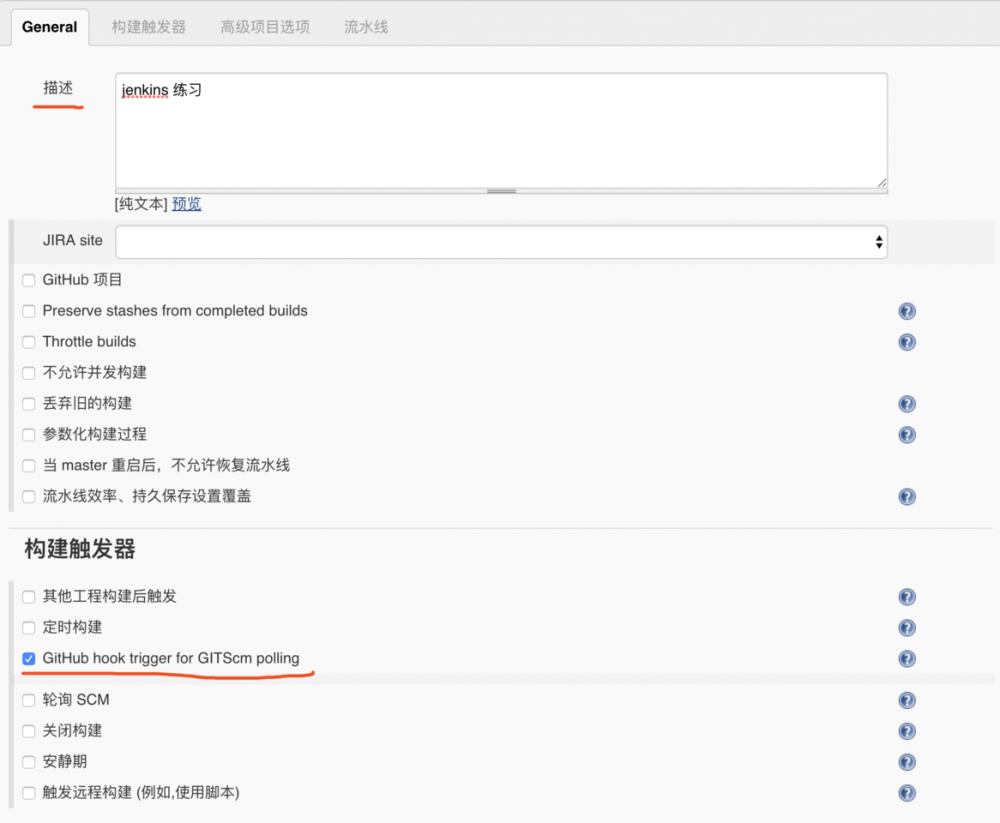Open help for Preserve stashes from completed builds
The width and height of the screenshot is (1000, 823).
pyautogui.click(x=906, y=311)
